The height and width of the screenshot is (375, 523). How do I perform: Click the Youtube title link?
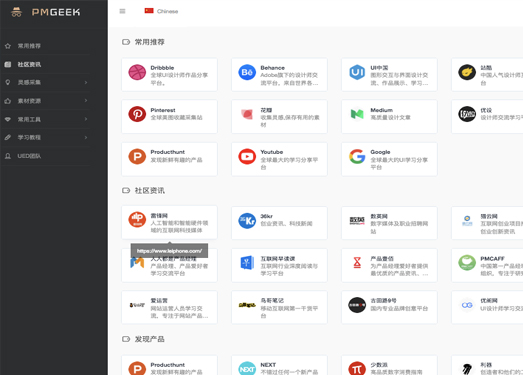coord(272,152)
